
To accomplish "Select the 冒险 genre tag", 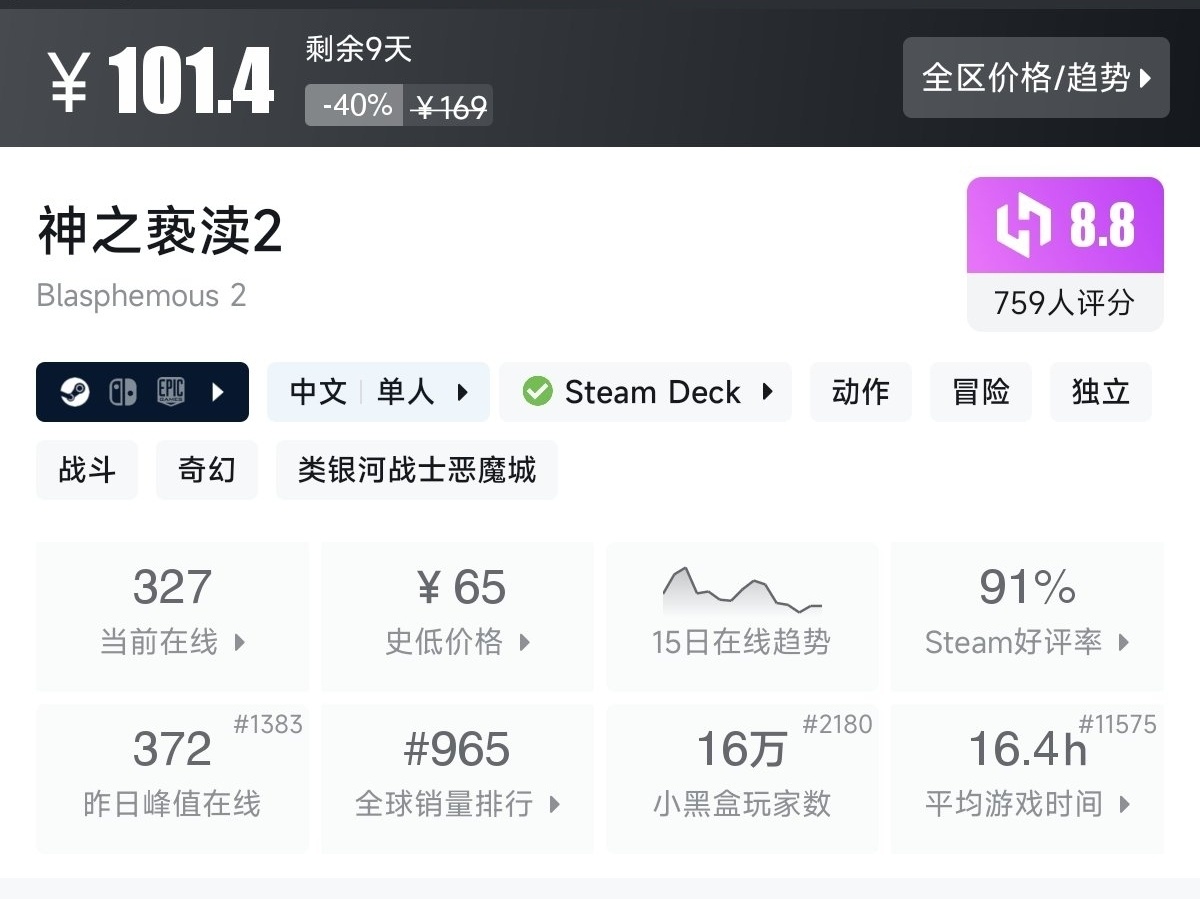I will coord(980,392).
